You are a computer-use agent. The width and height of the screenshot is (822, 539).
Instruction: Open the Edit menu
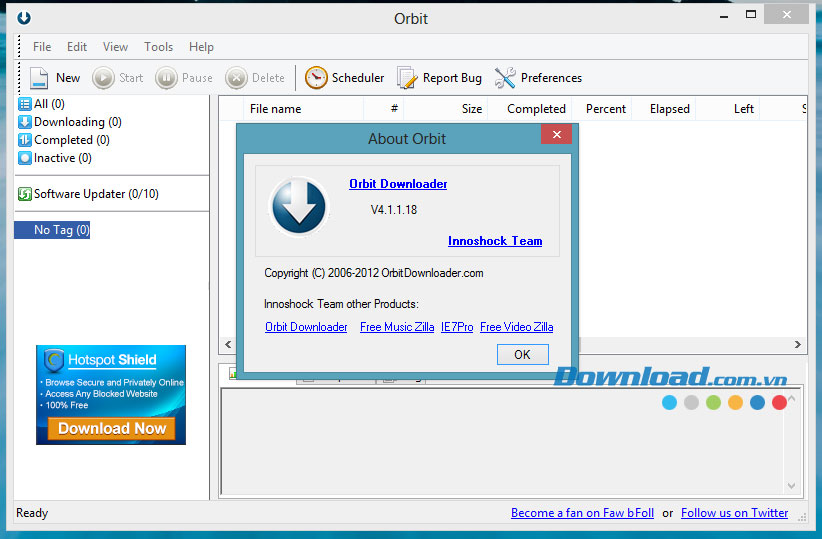(77, 47)
